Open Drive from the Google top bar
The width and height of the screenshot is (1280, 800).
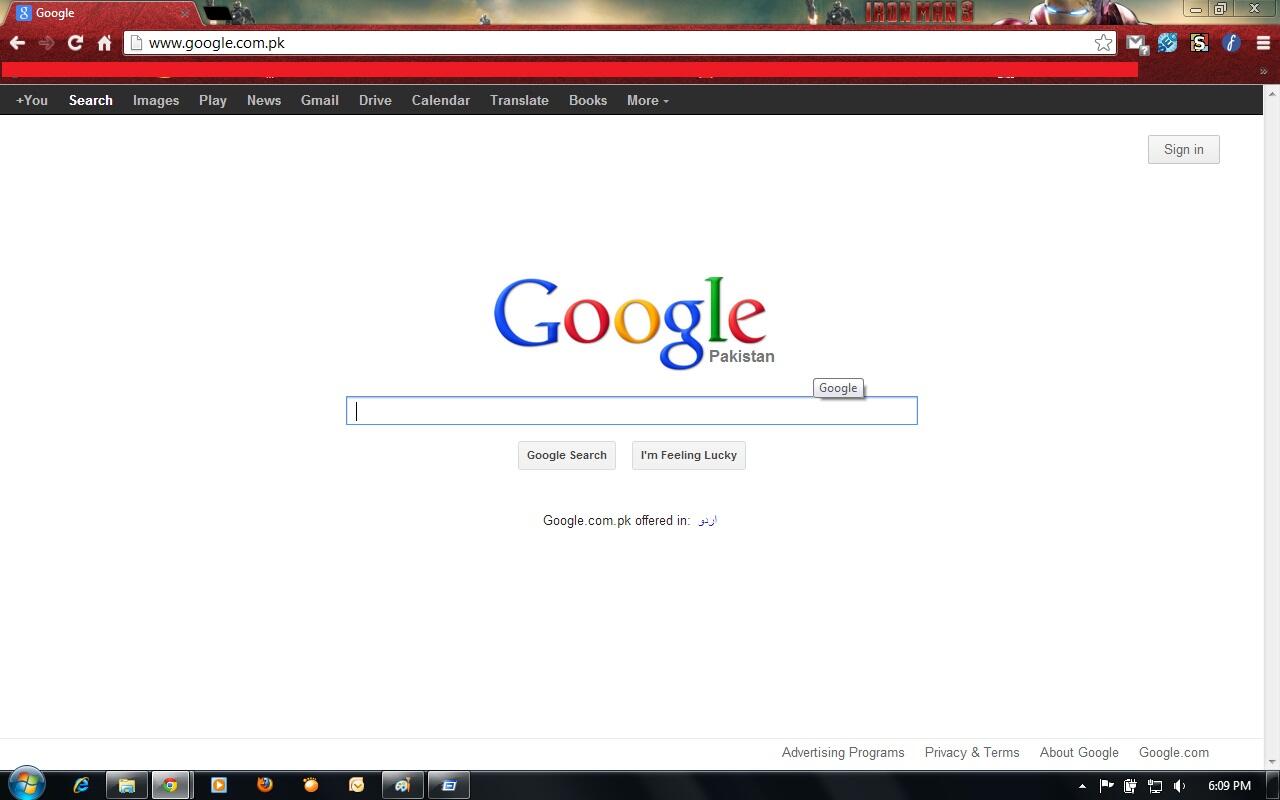[x=375, y=100]
